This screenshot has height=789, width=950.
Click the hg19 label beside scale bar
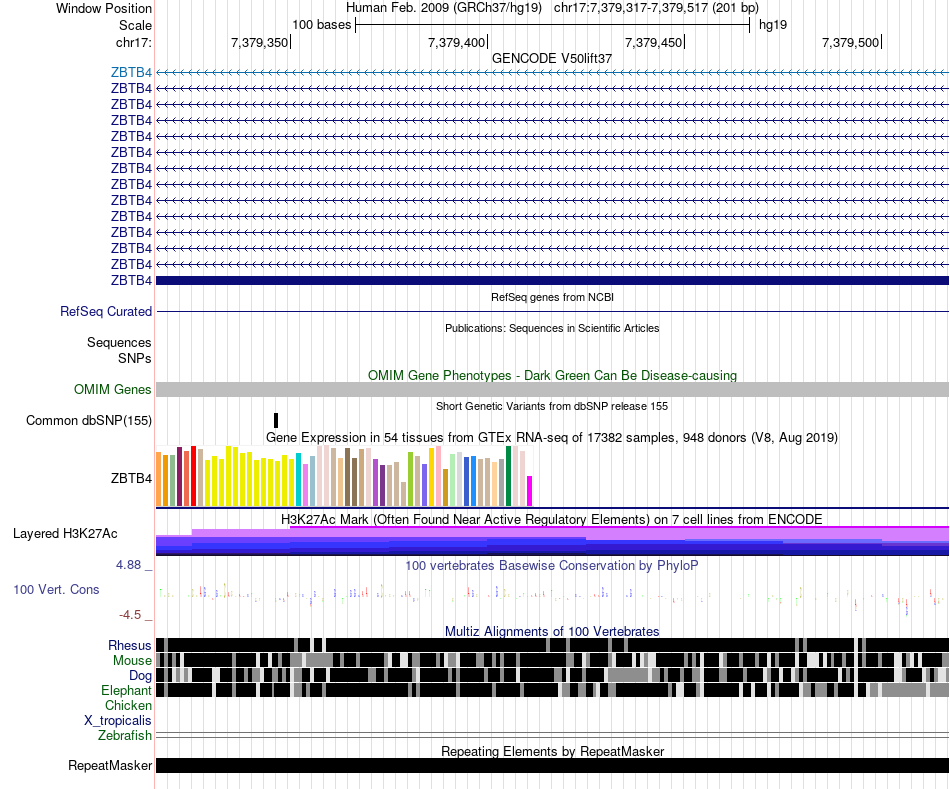click(773, 25)
